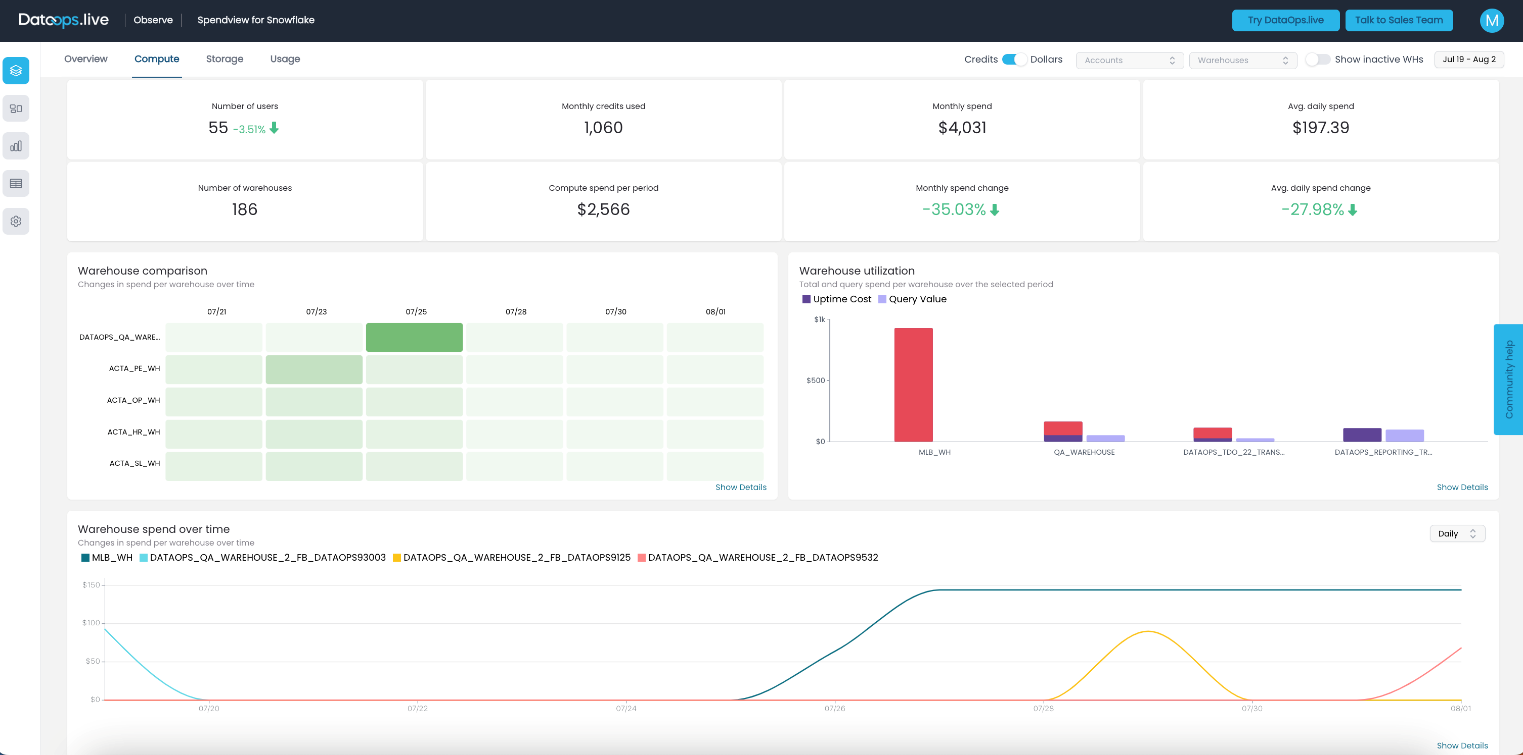Switch to the Overview tab
This screenshot has height=755, width=1523.
(x=86, y=59)
